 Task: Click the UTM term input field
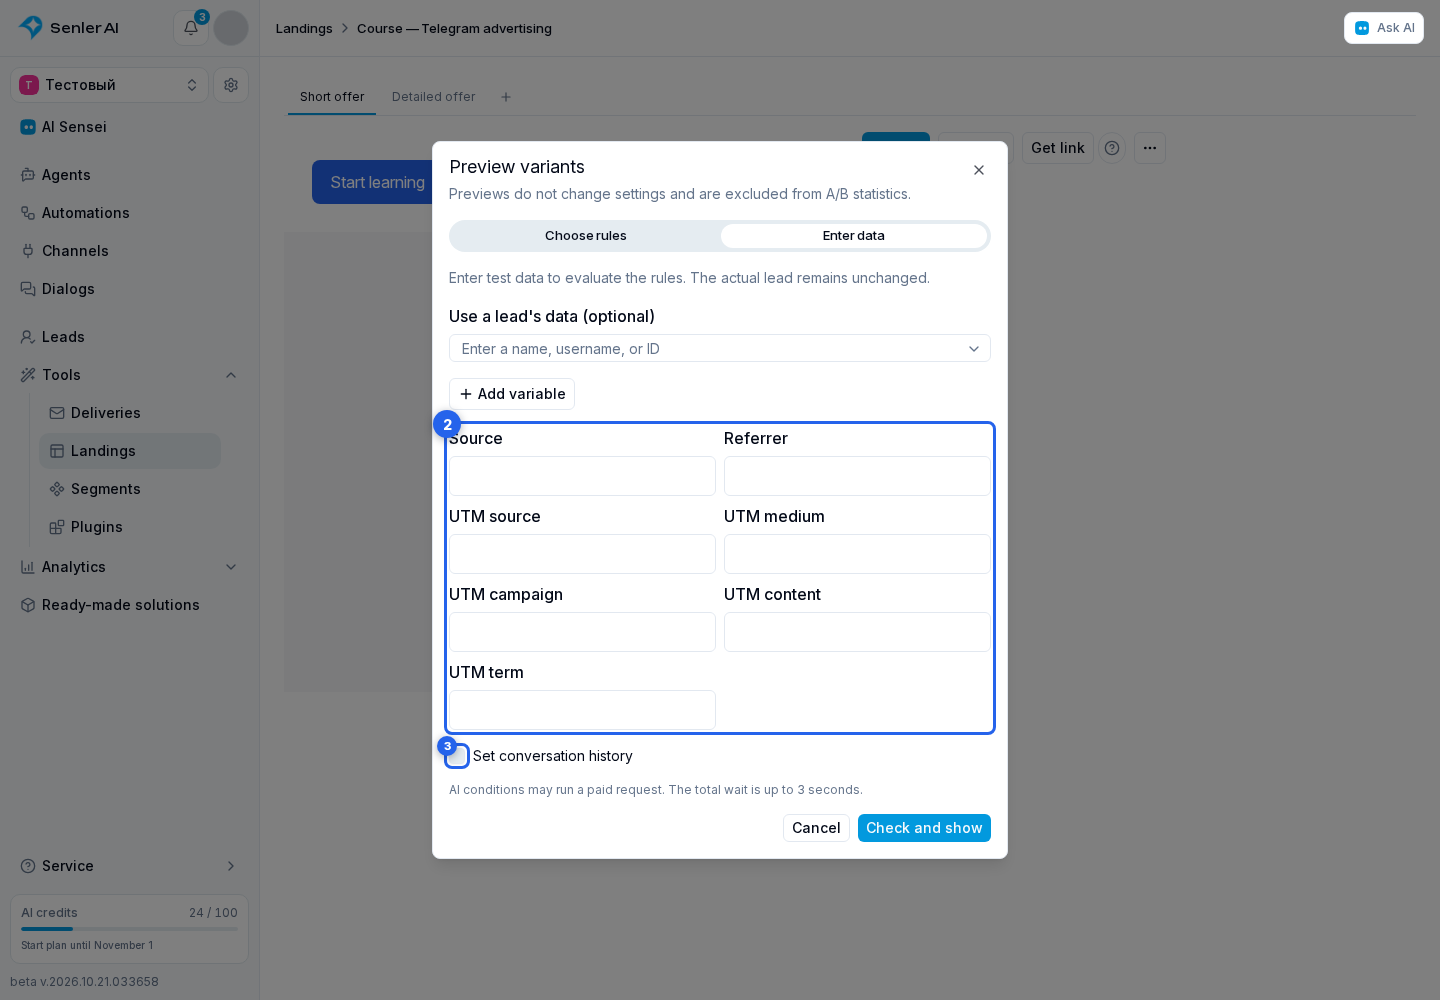[x=582, y=710]
